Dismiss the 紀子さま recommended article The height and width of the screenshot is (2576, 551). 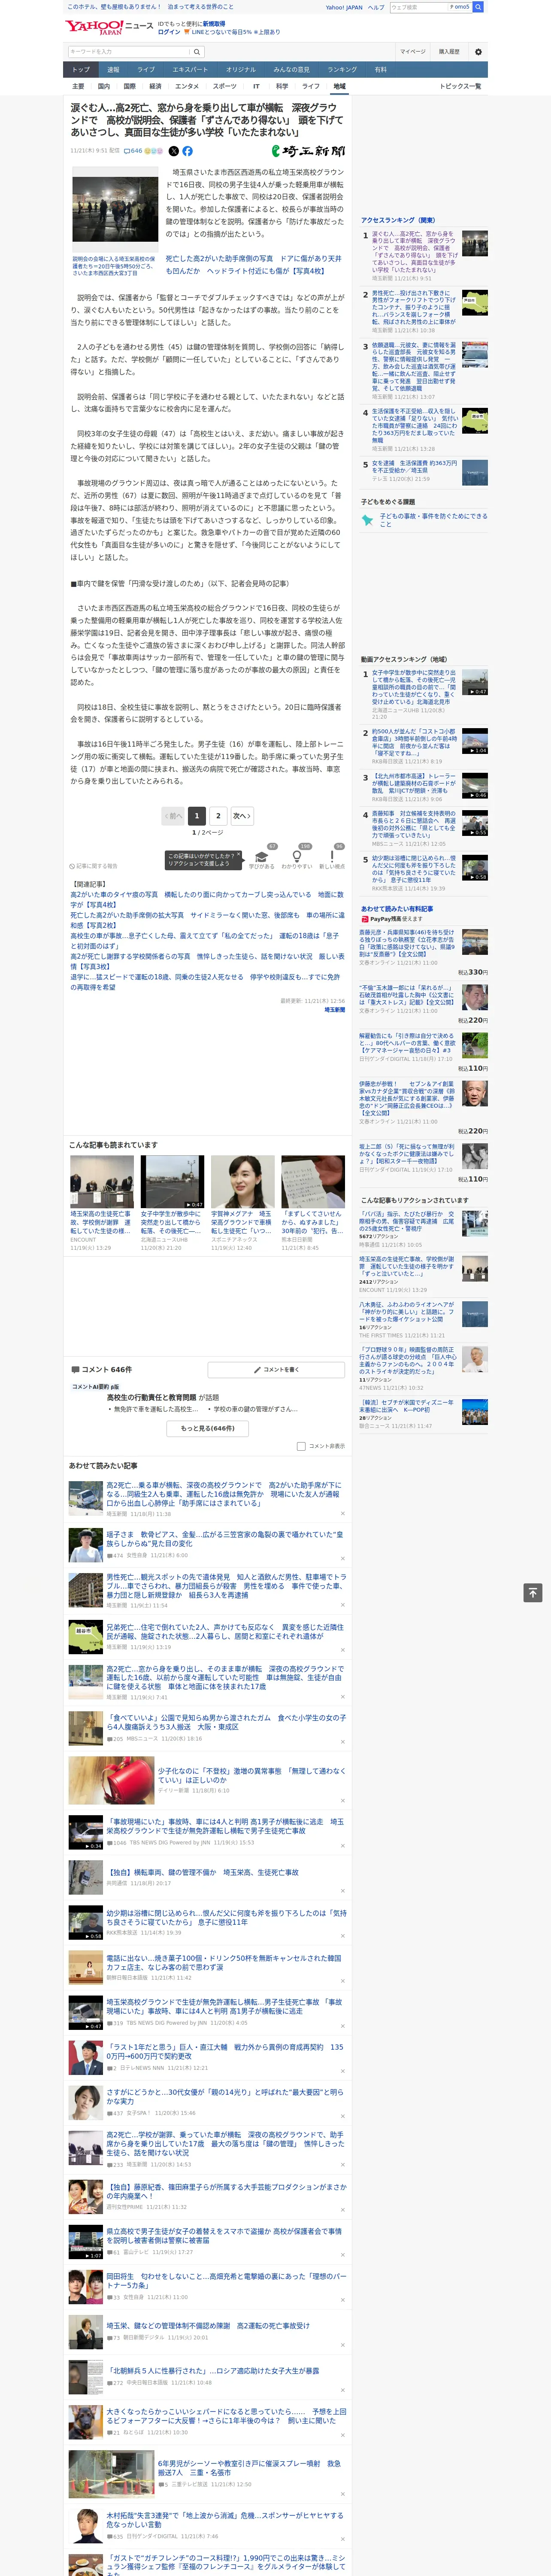[342, 1558]
